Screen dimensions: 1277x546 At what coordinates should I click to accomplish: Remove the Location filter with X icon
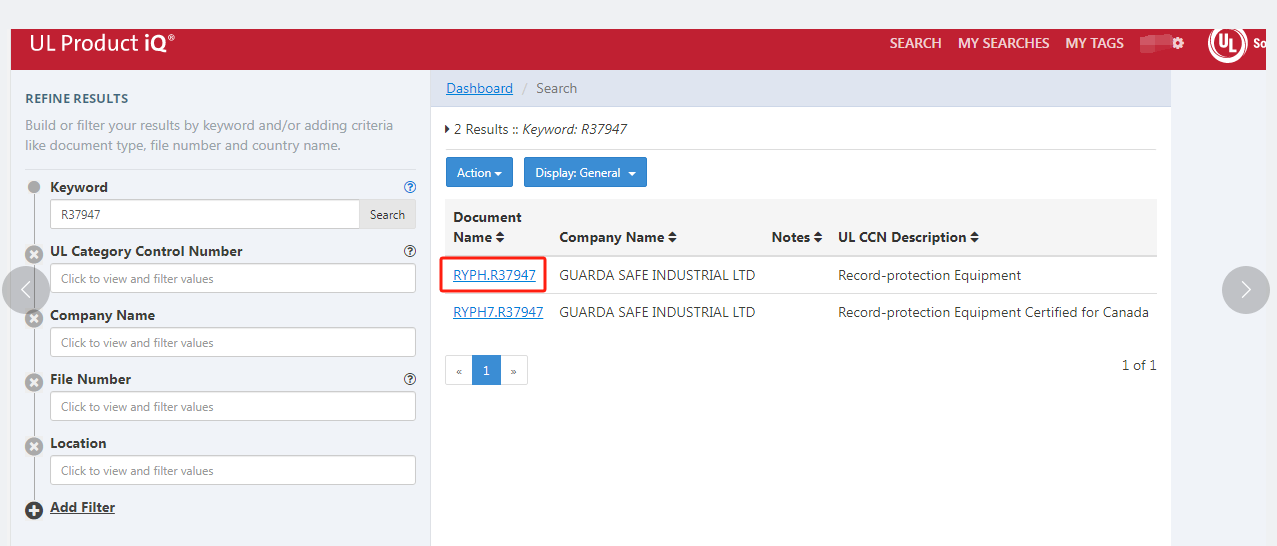[x=34, y=446]
